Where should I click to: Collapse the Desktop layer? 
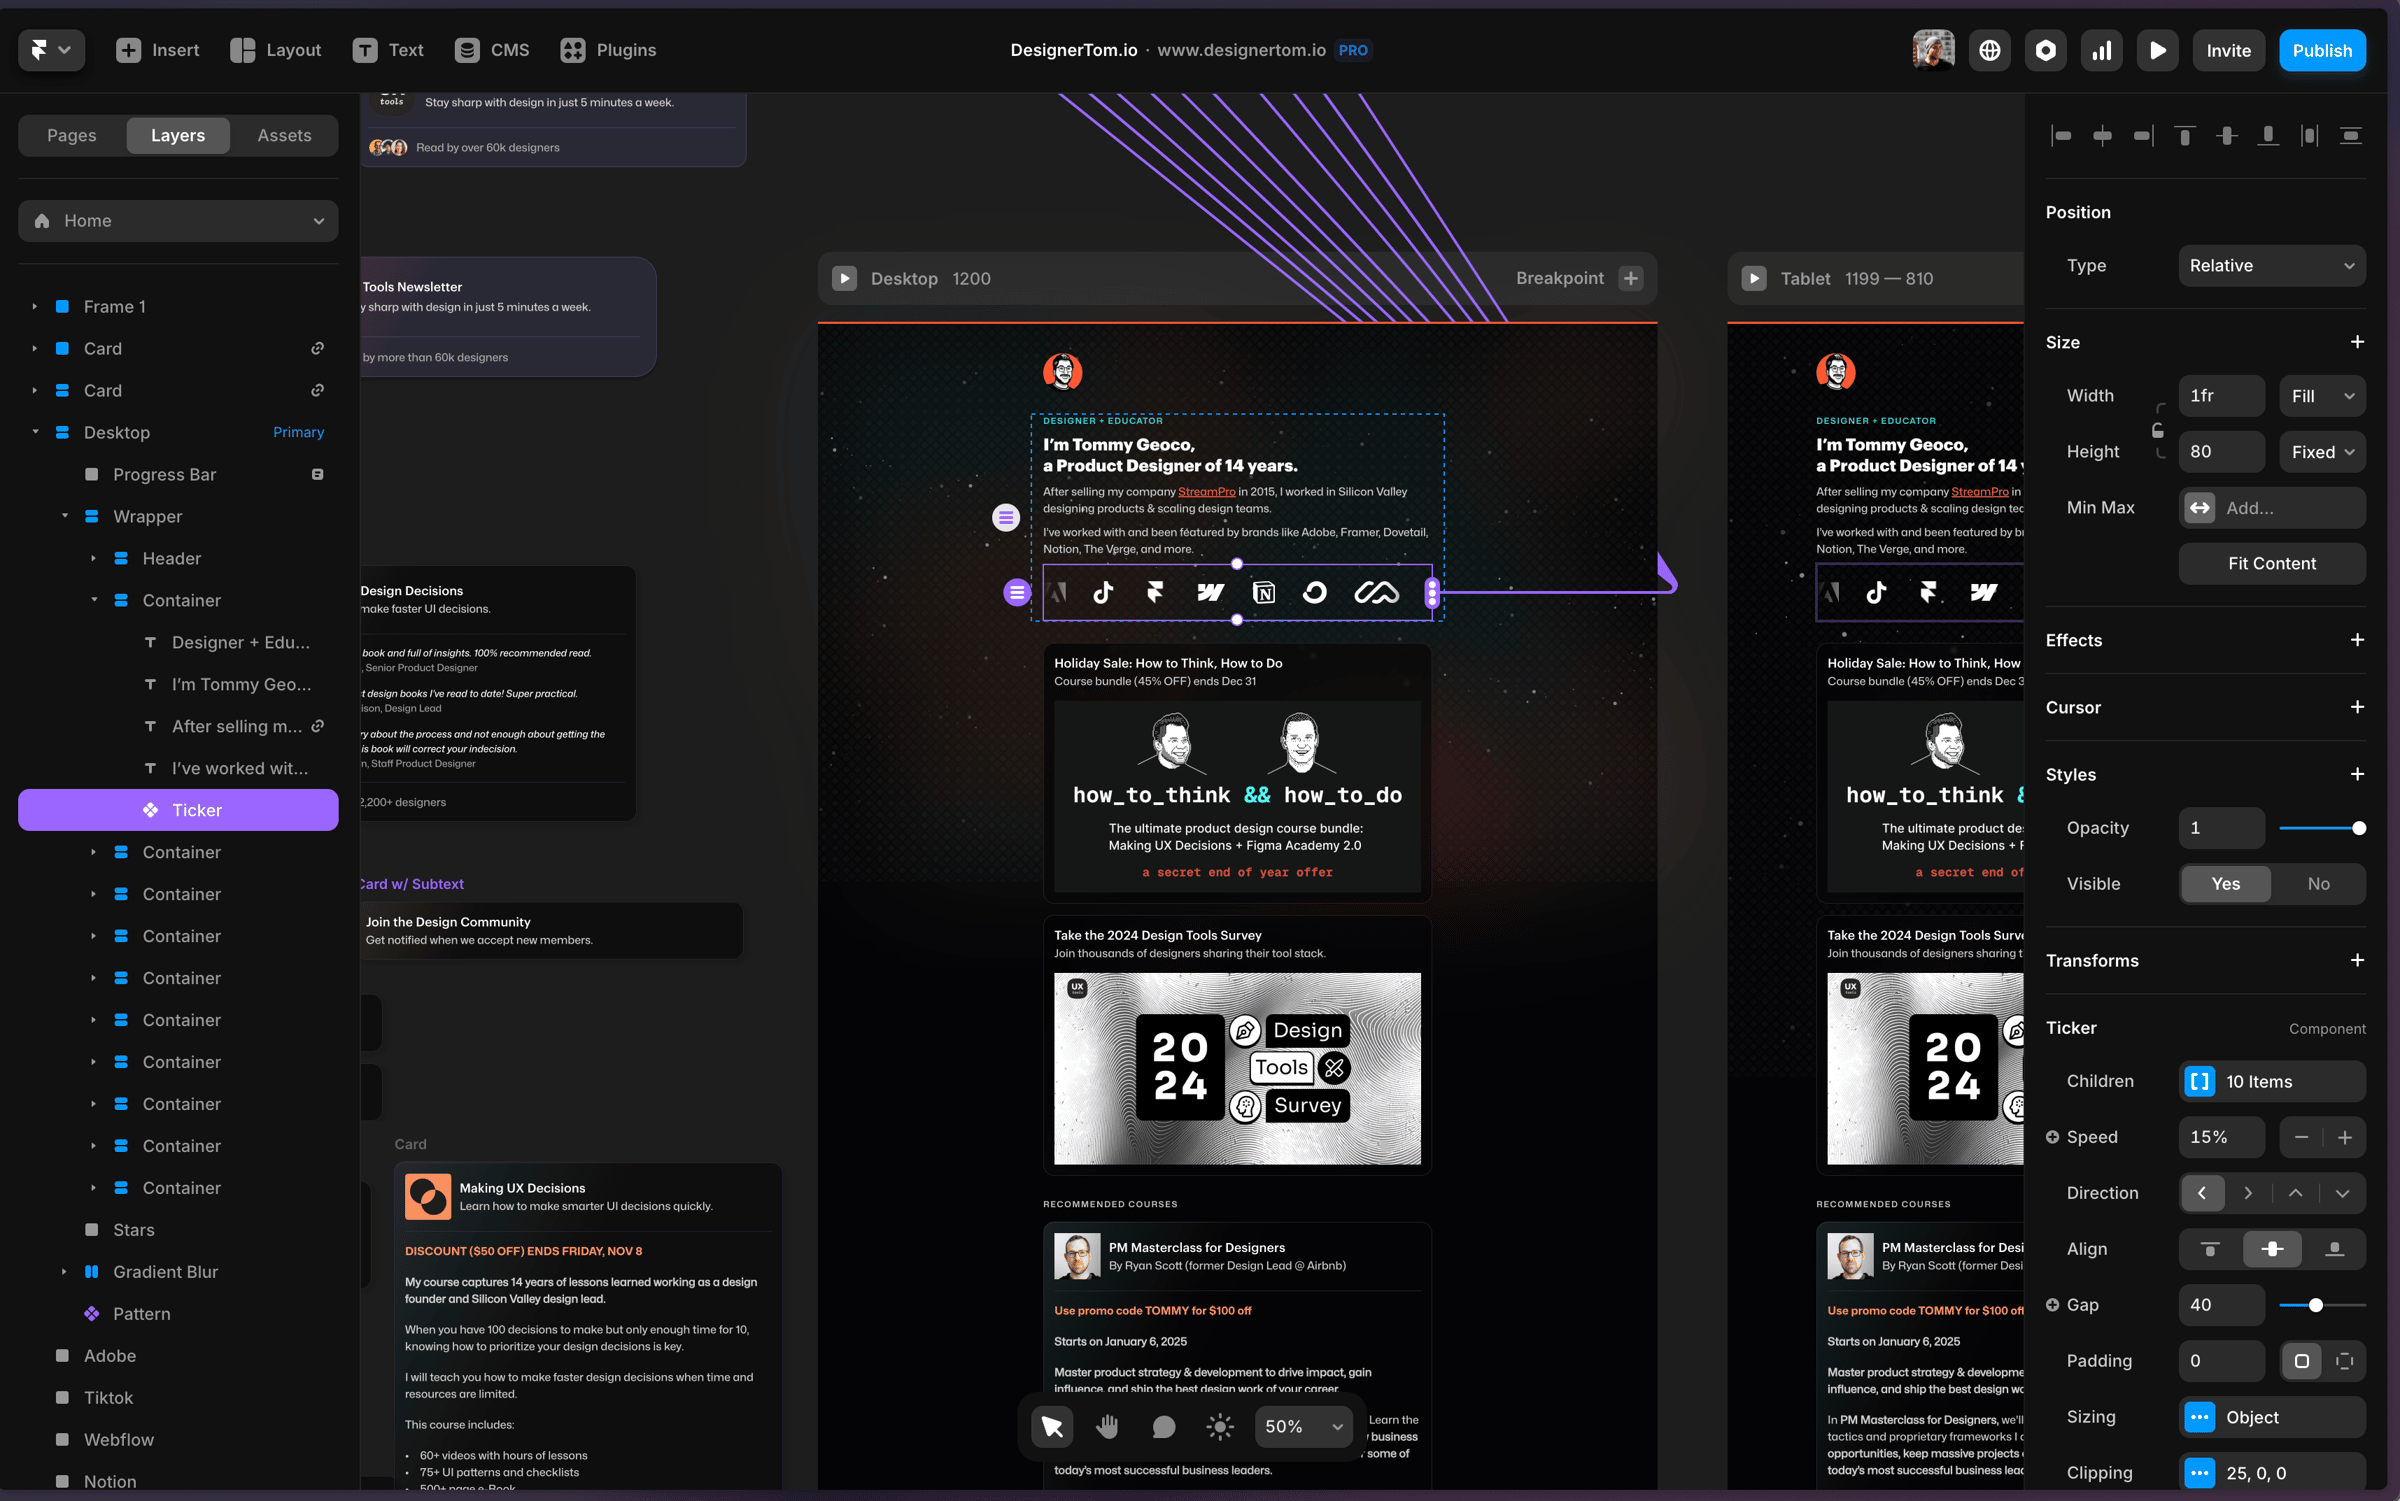click(34, 432)
